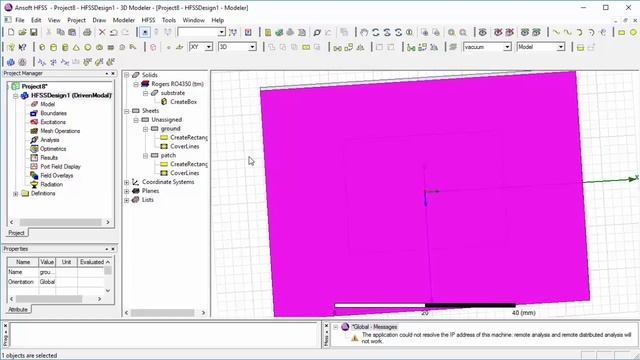Click the Save floppy disk icon
The height and width of the screenshot is (360, 640).
click(x=34, y=32)
